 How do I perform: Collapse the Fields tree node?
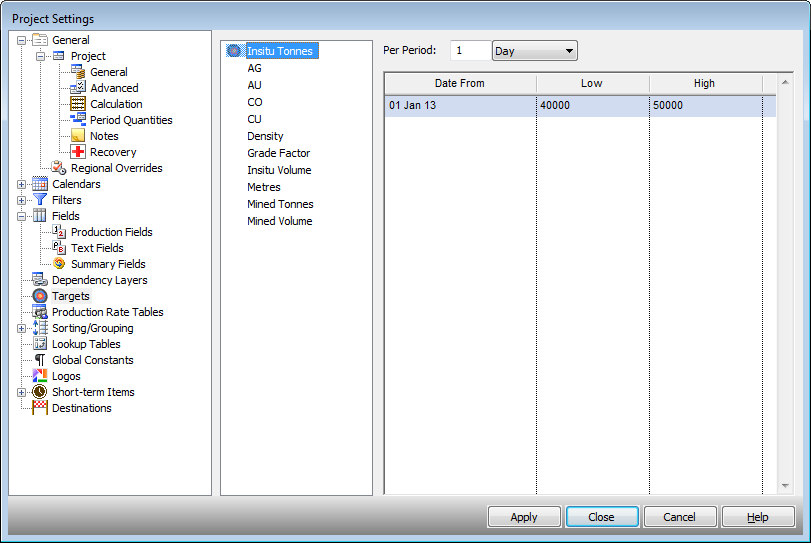pos(22,216)
